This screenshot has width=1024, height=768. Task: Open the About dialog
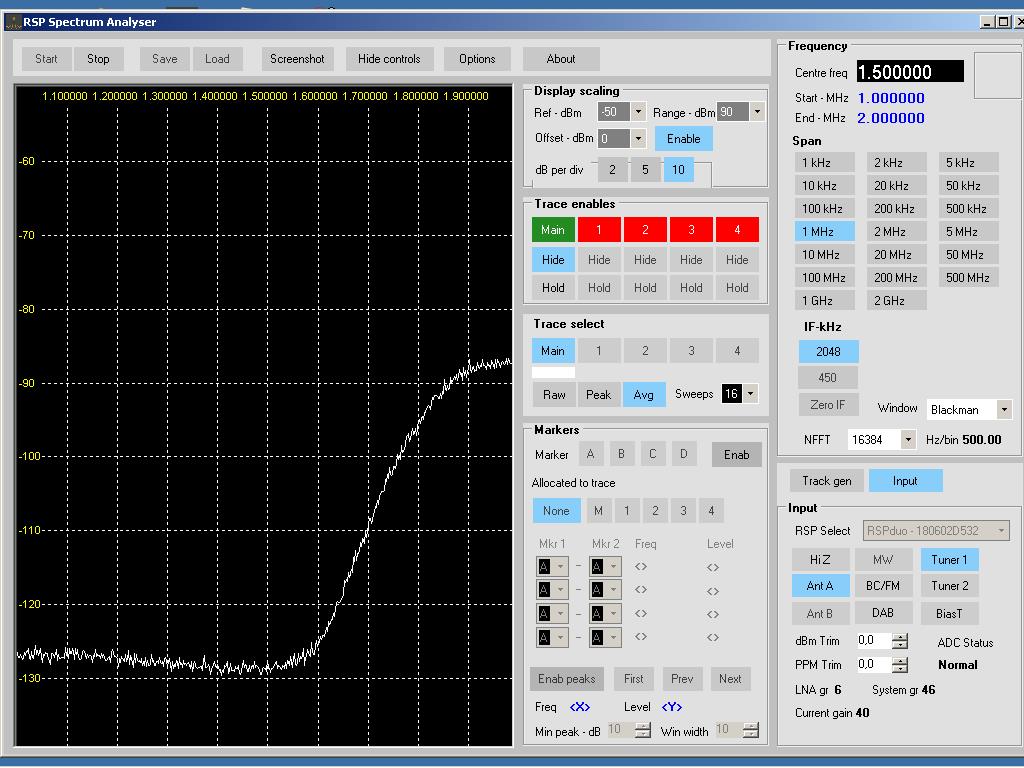coord(561,59)
